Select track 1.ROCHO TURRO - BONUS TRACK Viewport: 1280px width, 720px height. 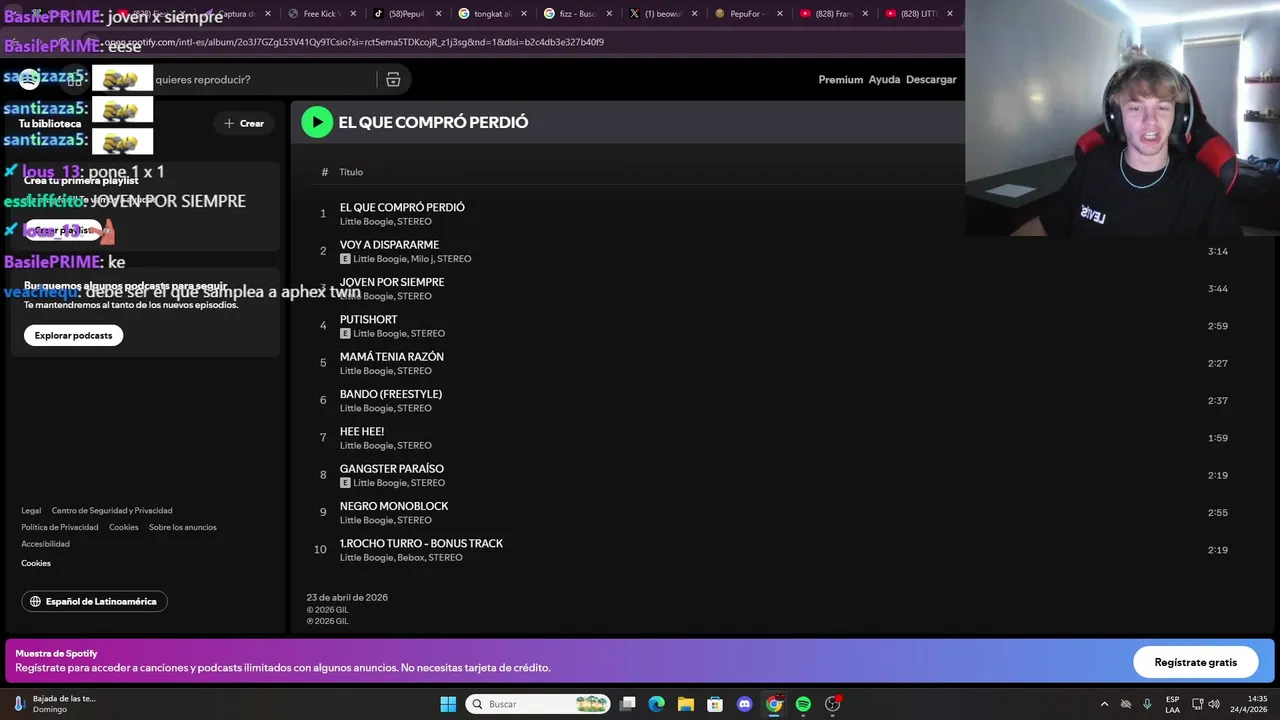click(421, 544)
